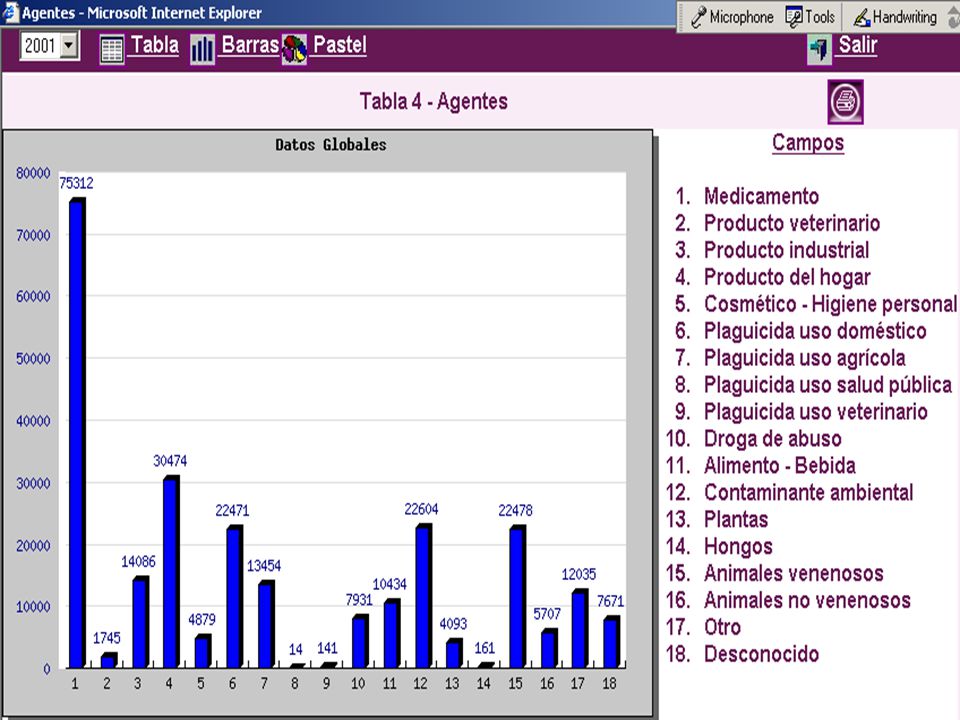The height and width of the screenshot is (720, 960).
Task: Click the Tabla grid icon
Action: (x=111, y=50)
